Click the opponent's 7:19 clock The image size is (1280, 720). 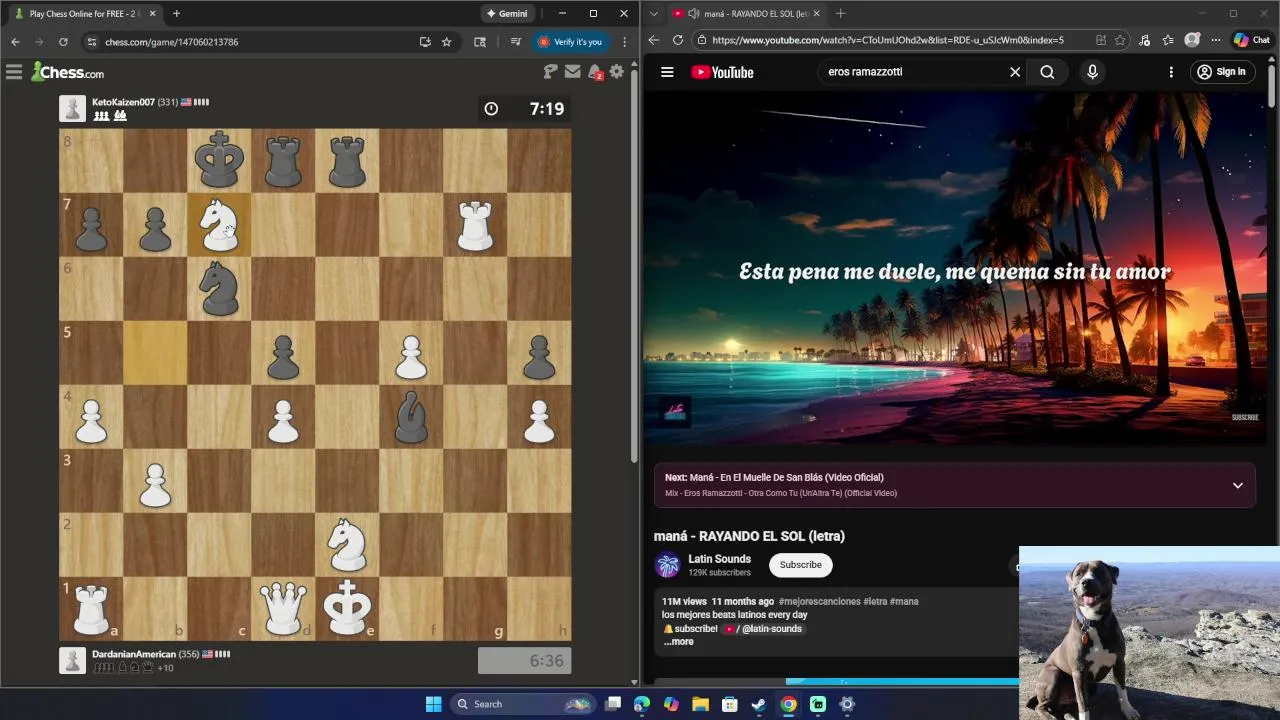(525, 109)
